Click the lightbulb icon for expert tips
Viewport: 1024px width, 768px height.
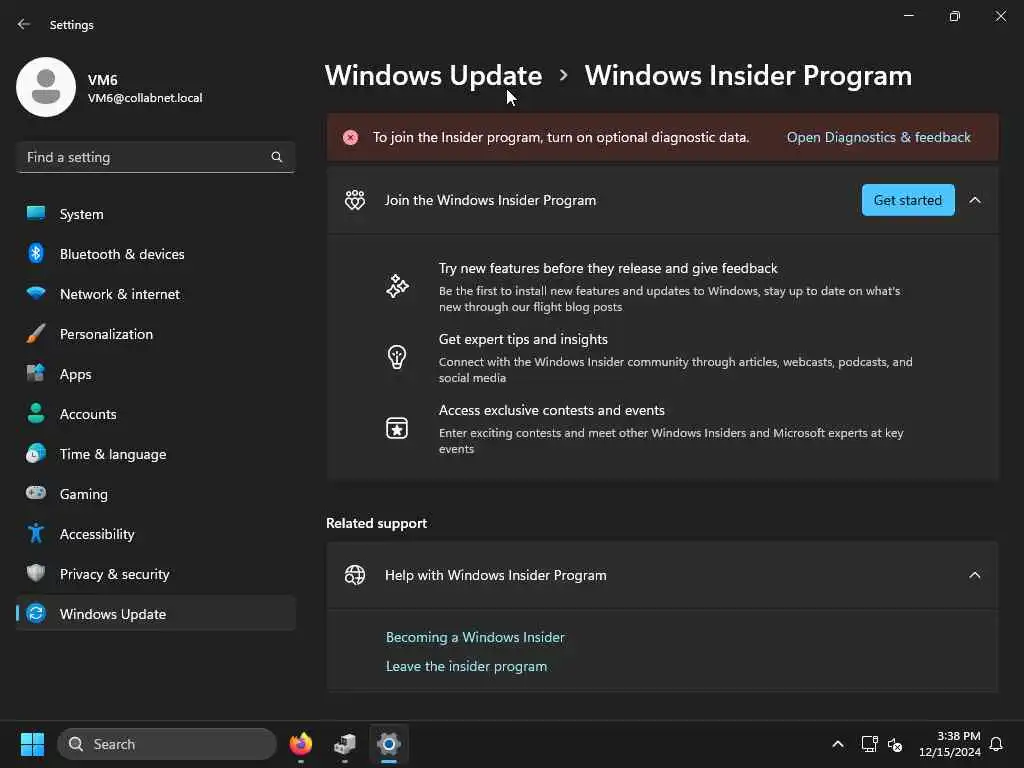pos(397,357)
